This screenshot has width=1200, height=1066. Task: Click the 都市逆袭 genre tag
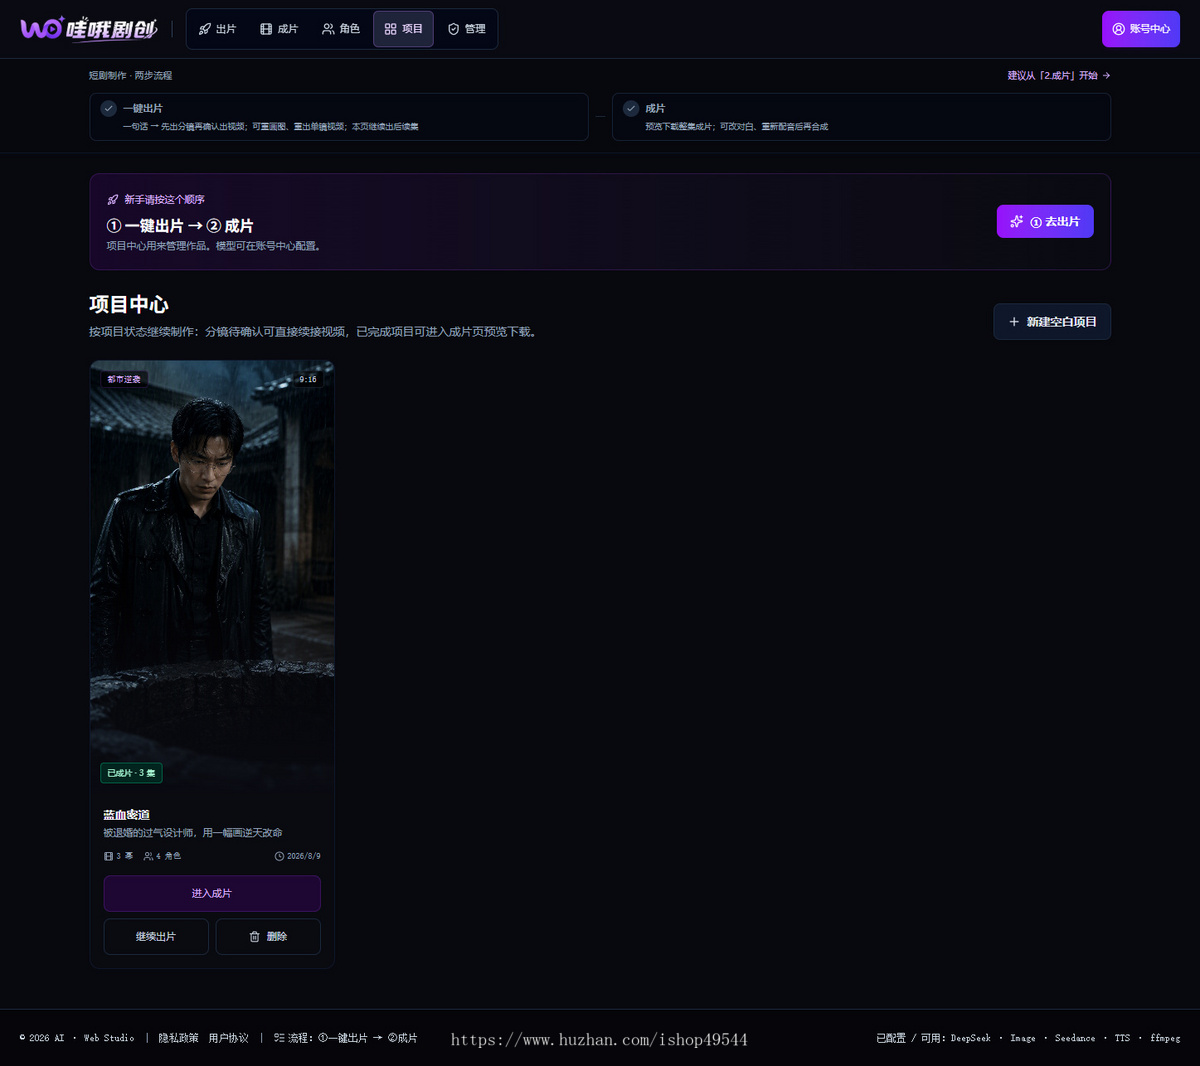coord(124,379)
